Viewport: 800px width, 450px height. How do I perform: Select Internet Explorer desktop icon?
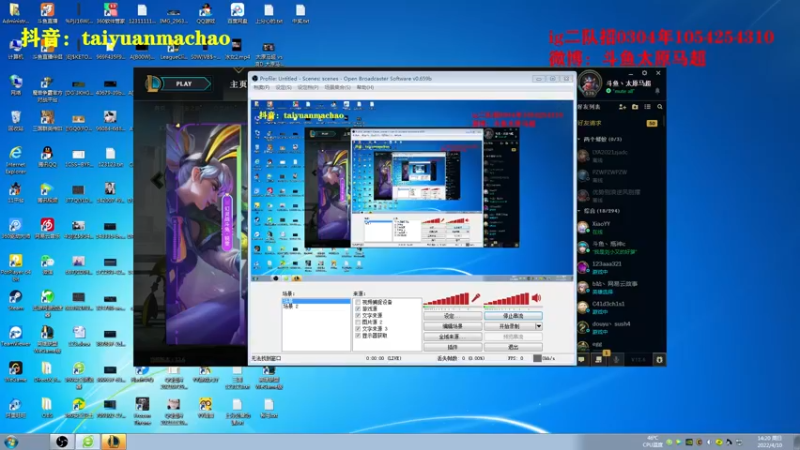[15, 159]
